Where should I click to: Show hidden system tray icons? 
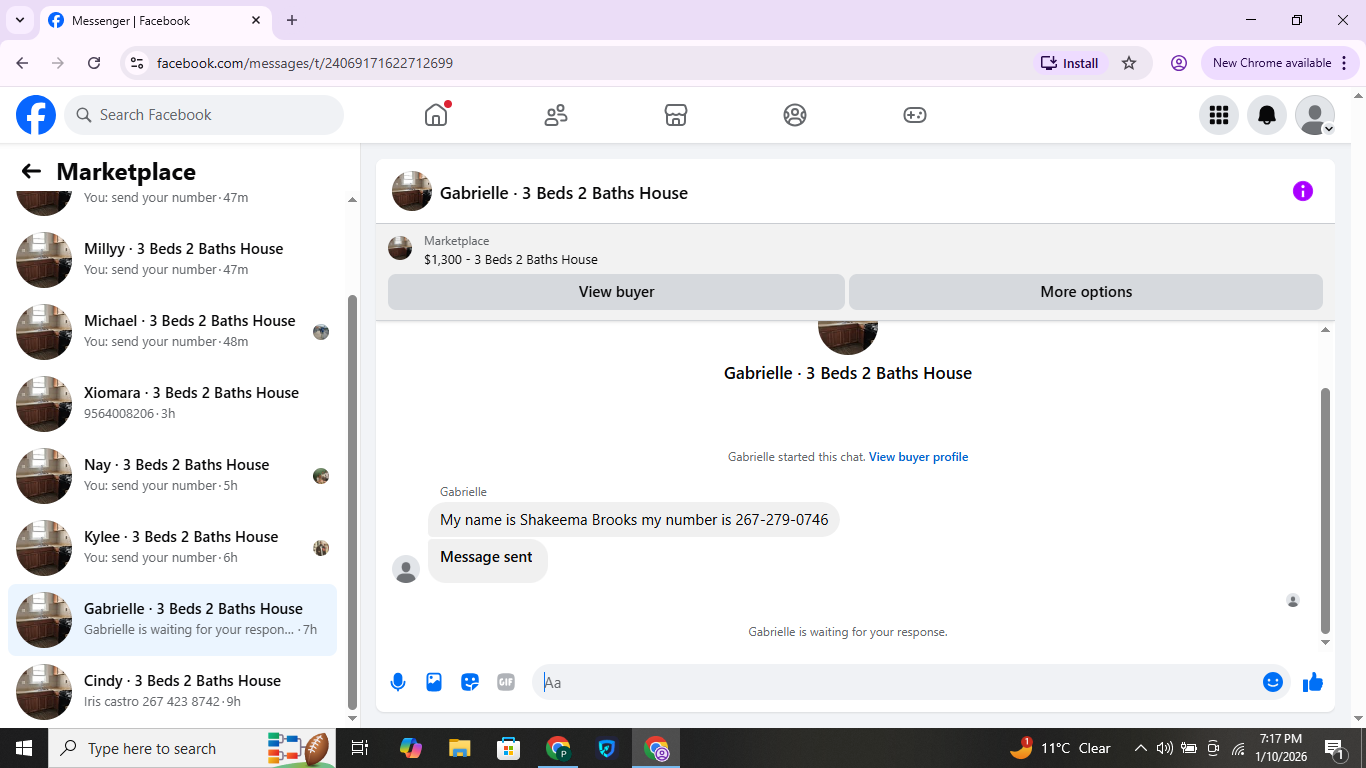pyautogui.click(x=1140, y=748)
